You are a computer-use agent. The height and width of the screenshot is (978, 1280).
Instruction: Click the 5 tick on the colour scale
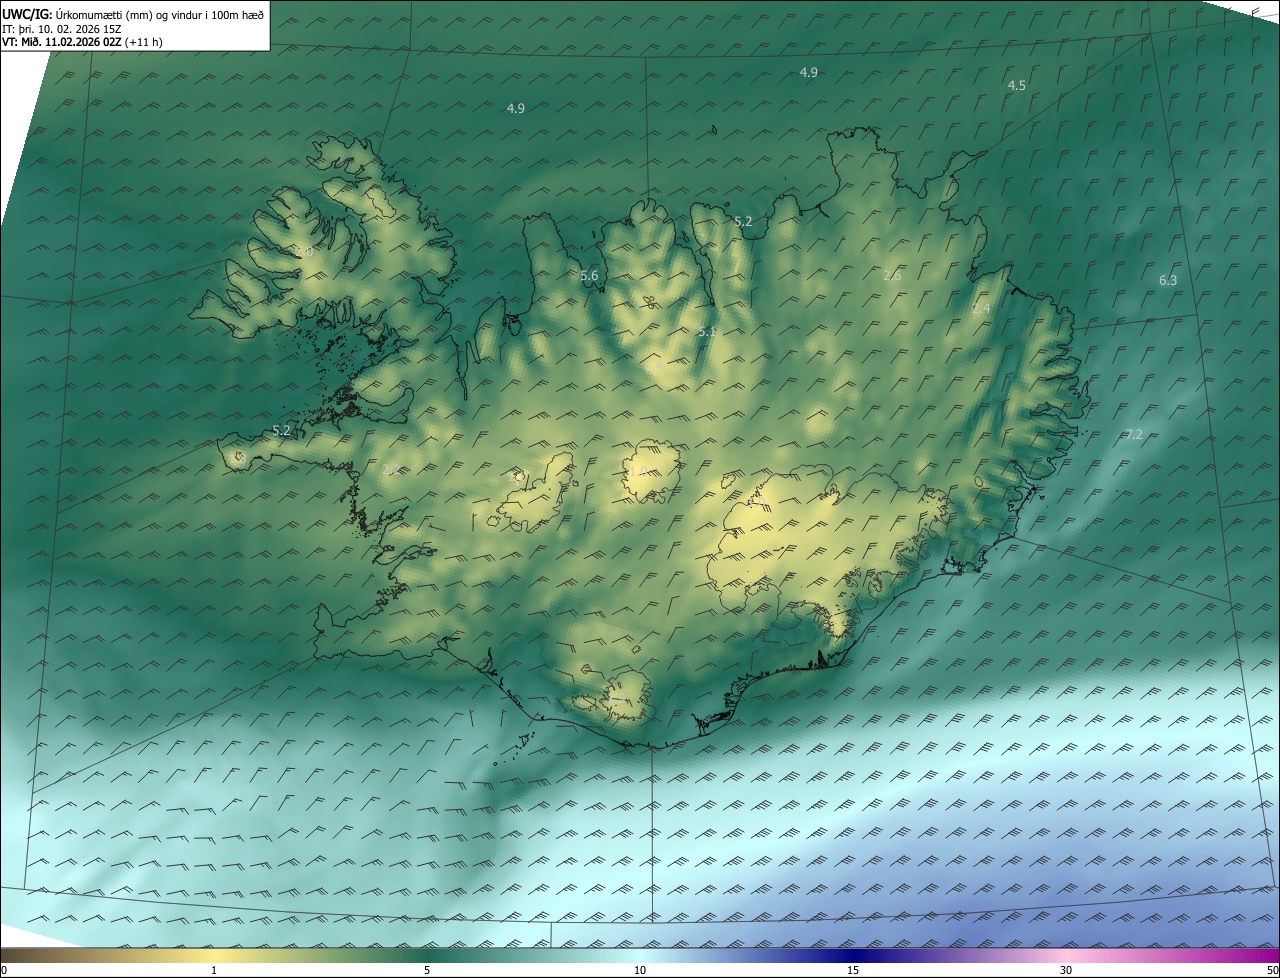click(x=427, y=971)
